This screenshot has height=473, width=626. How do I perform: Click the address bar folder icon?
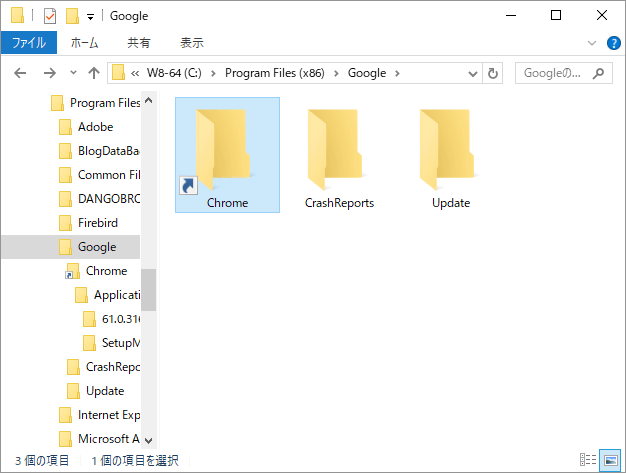click(118, 73)
